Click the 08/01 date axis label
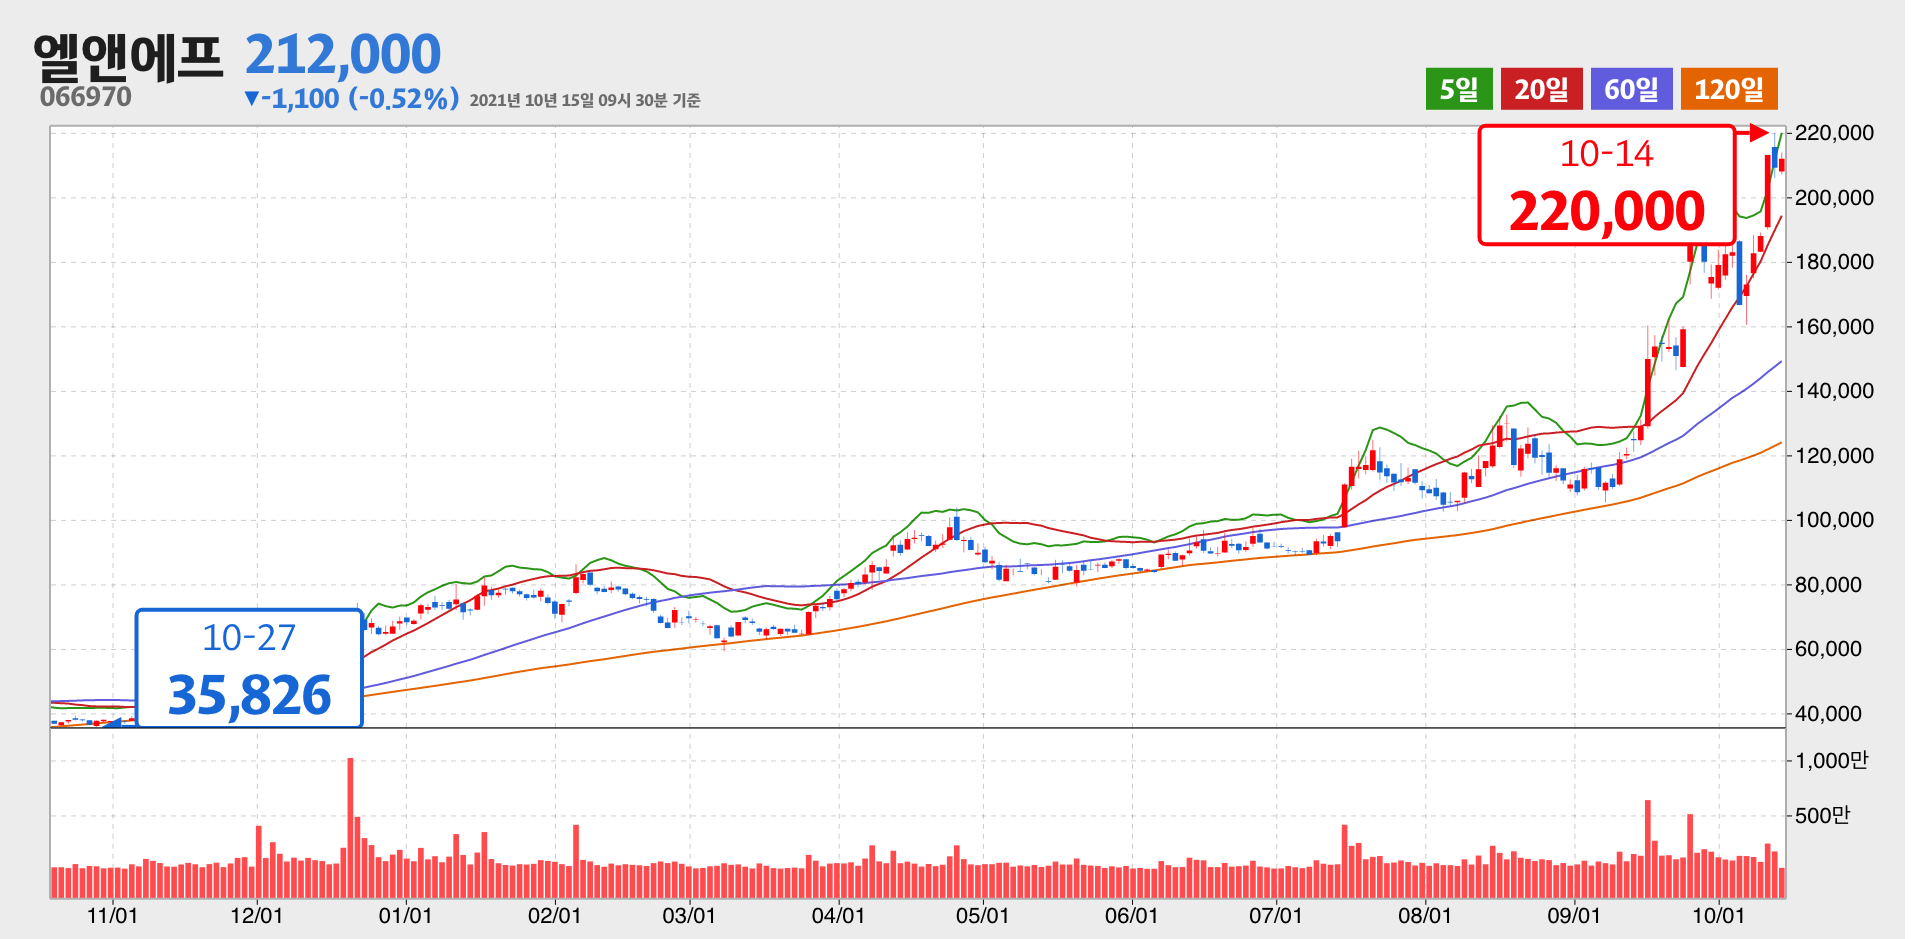1920x939 pixels. (1425, 915)
